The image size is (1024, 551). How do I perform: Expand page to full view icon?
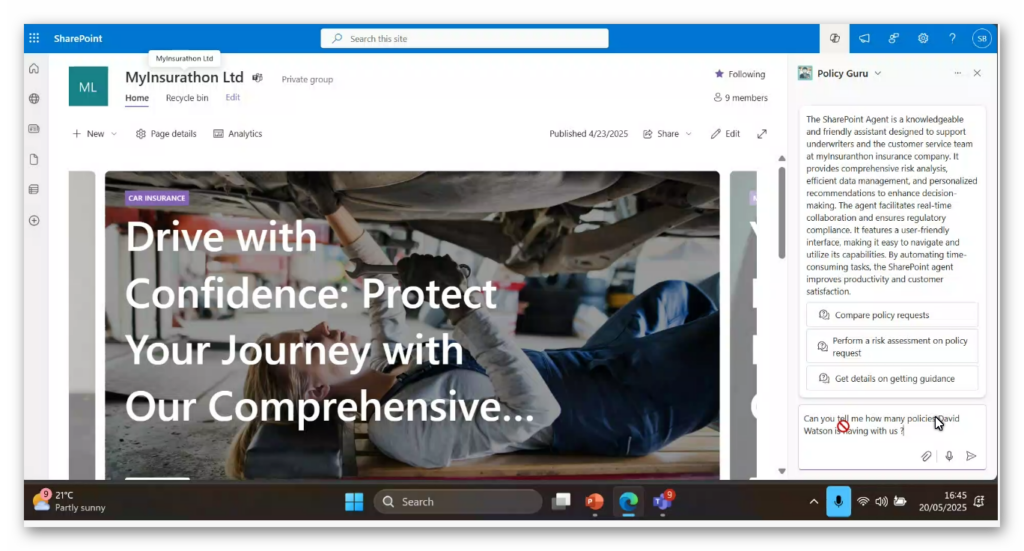point(762,134)
